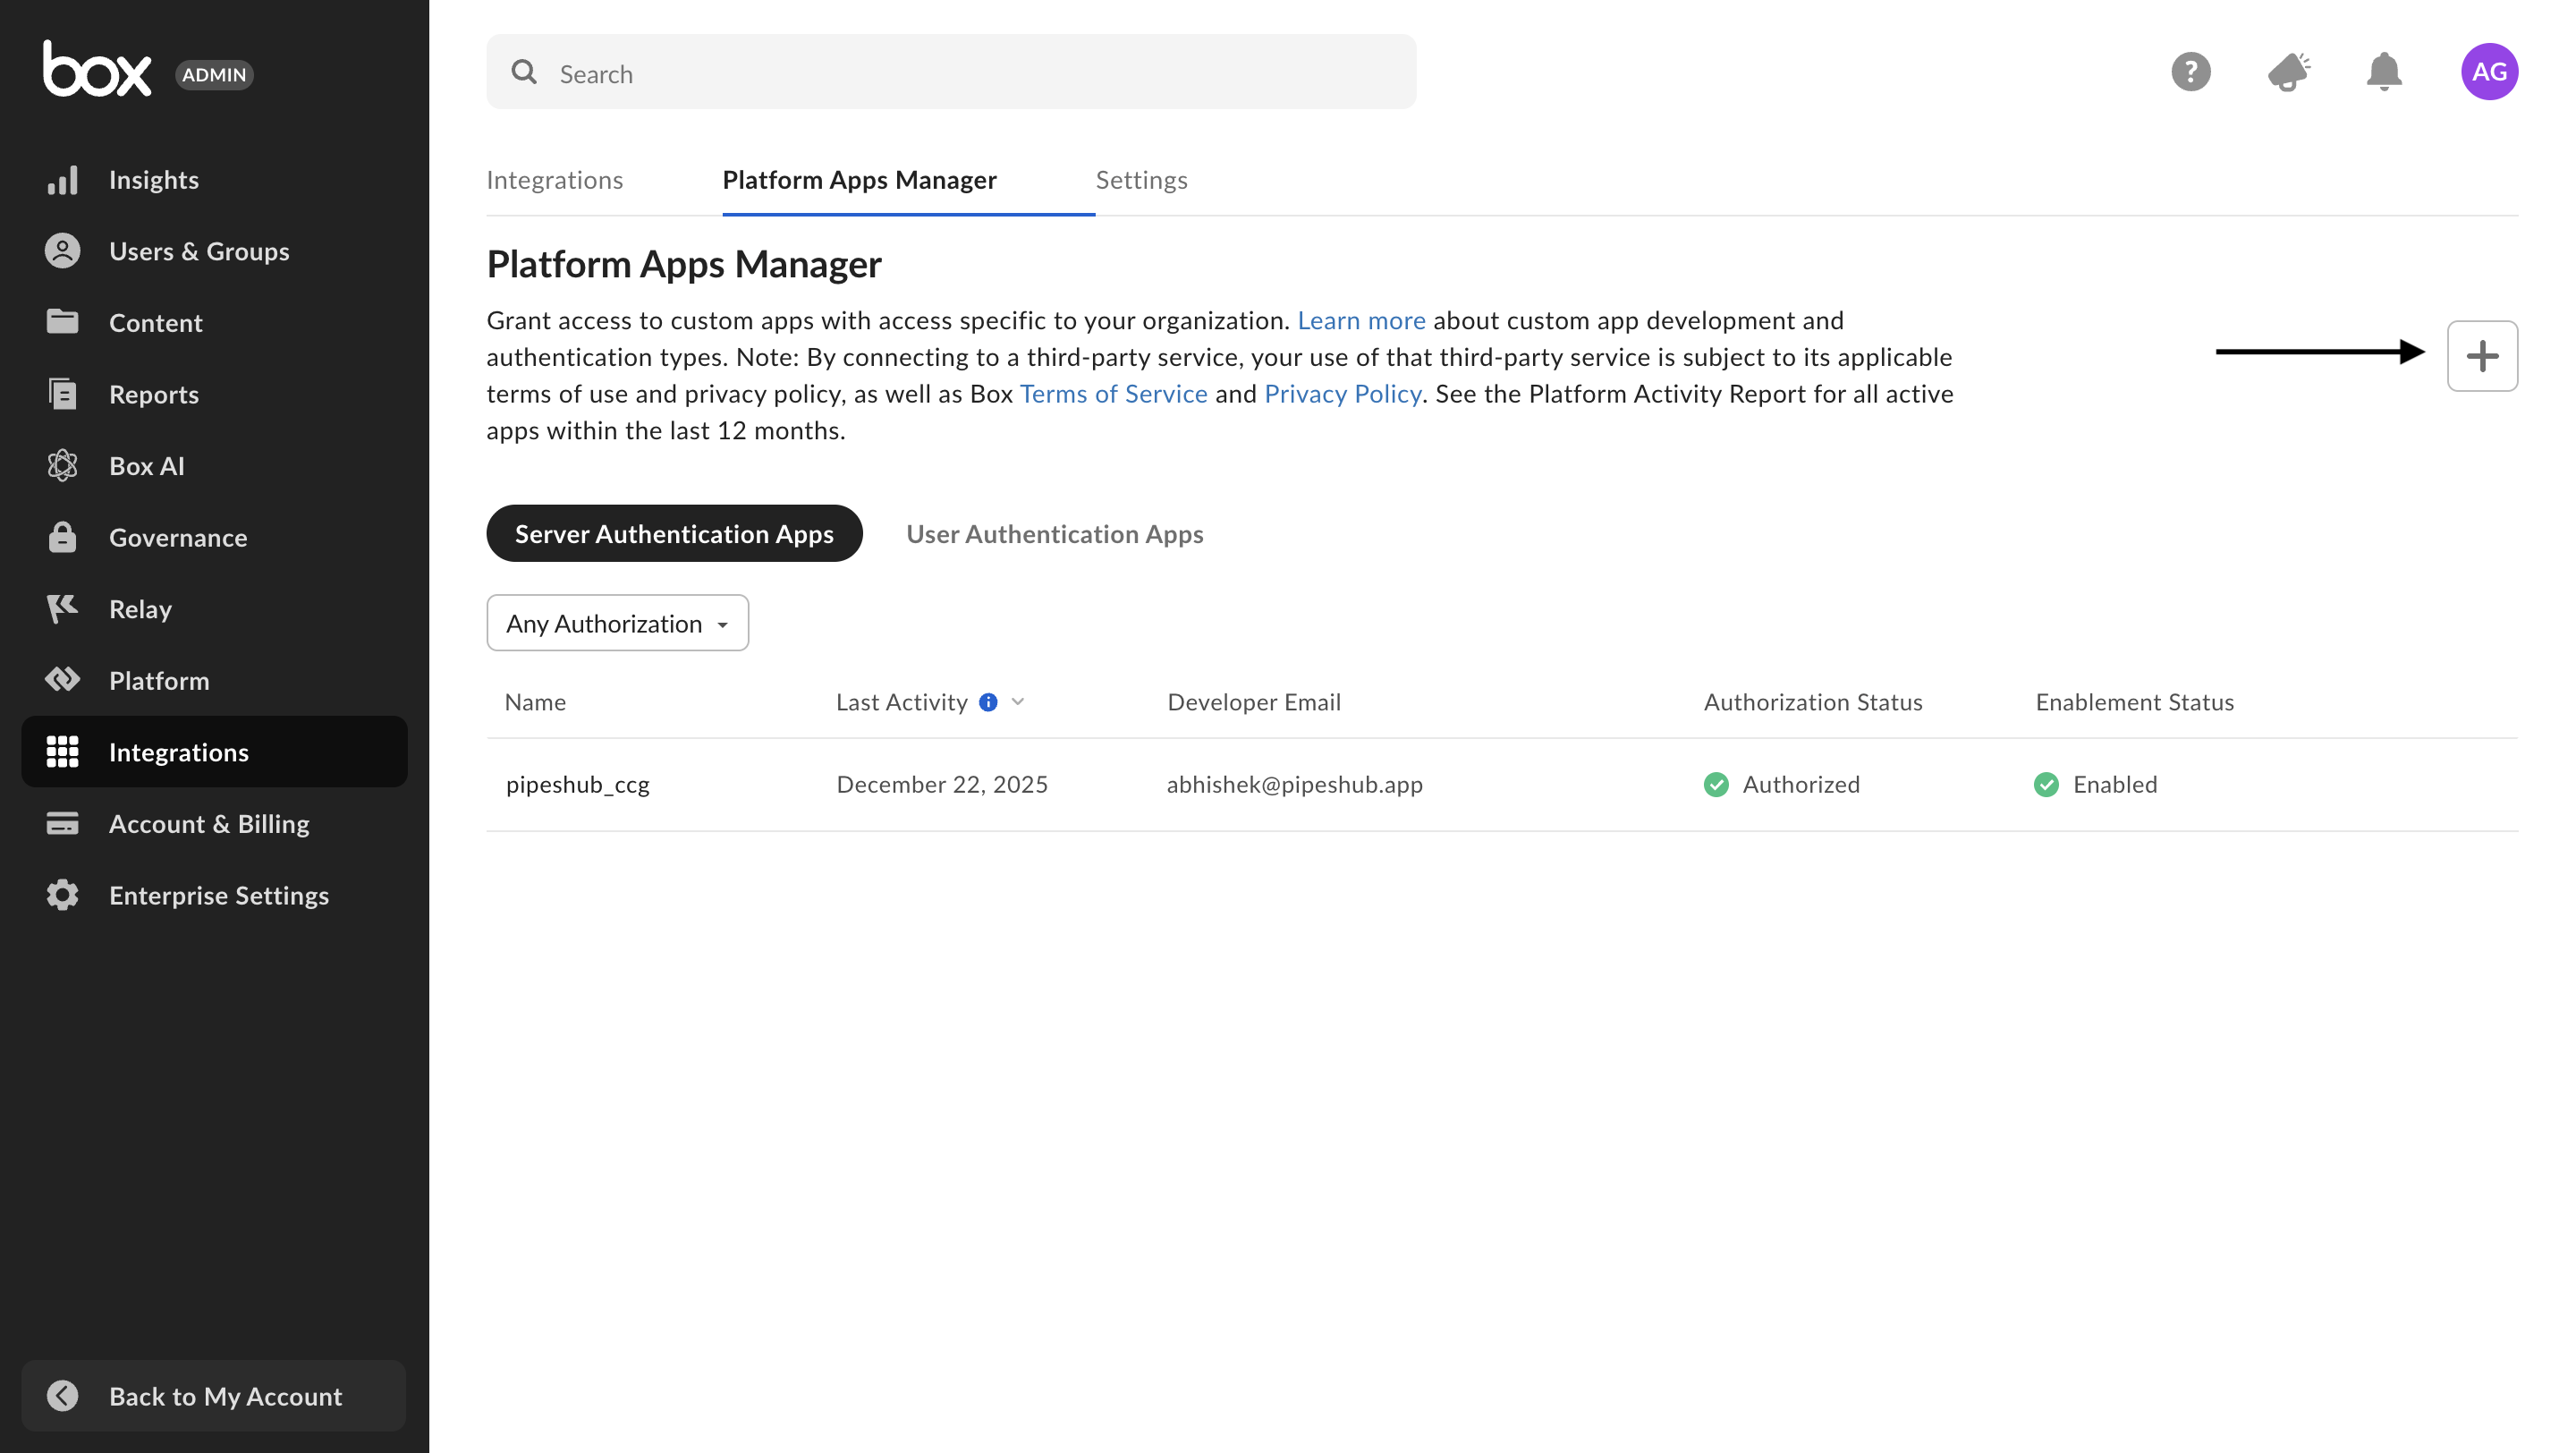Switch to the Settings tab

pos(1141,180)
